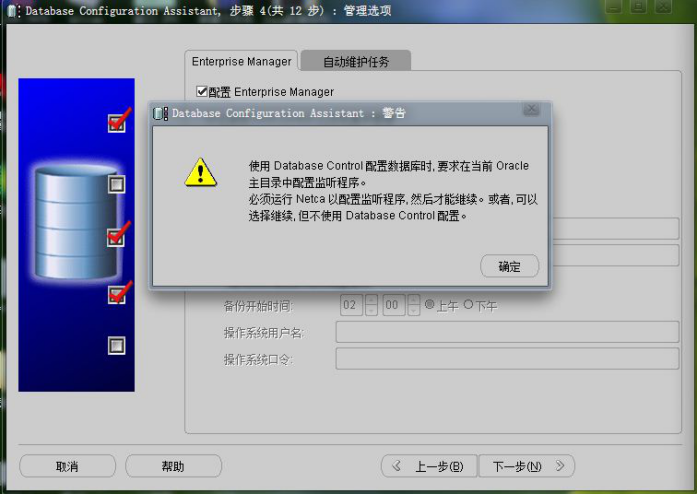Click the red-checked step box below the cylinder

coord(117,295)
